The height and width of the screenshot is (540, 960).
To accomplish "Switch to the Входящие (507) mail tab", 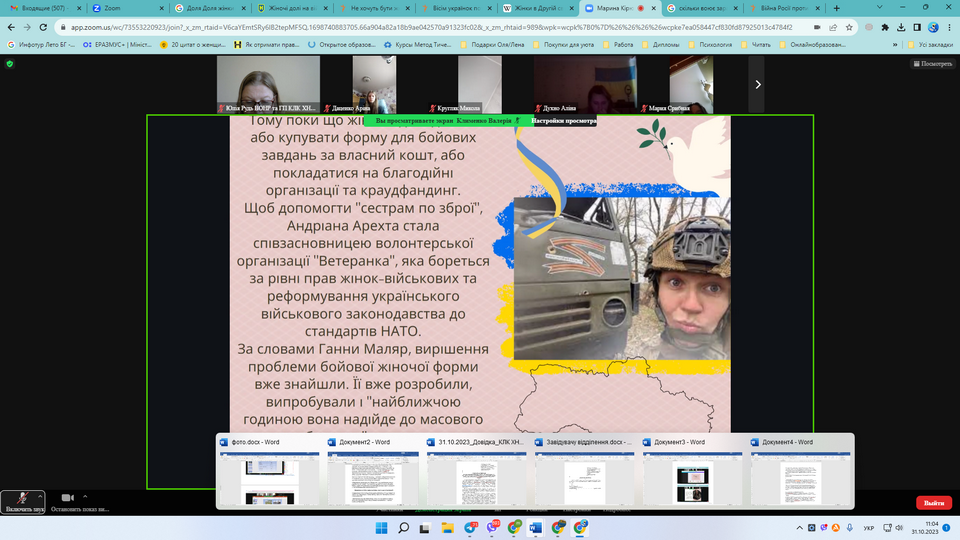I will point(40,8).
